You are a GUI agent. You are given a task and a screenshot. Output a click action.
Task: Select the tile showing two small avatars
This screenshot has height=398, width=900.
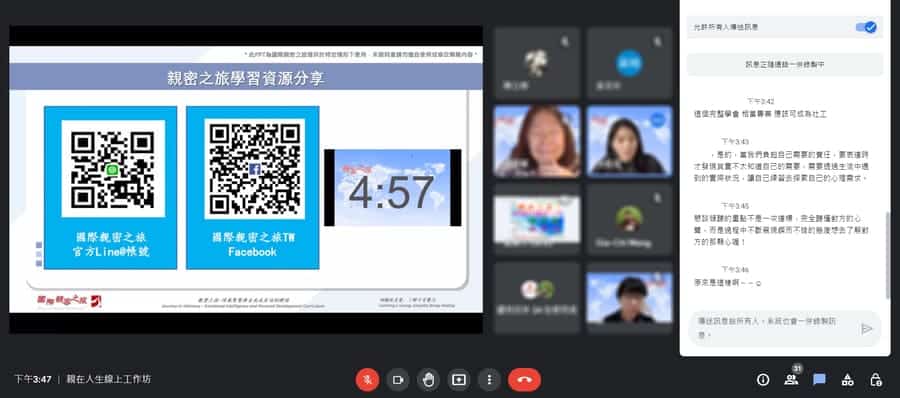click(537, 297)
